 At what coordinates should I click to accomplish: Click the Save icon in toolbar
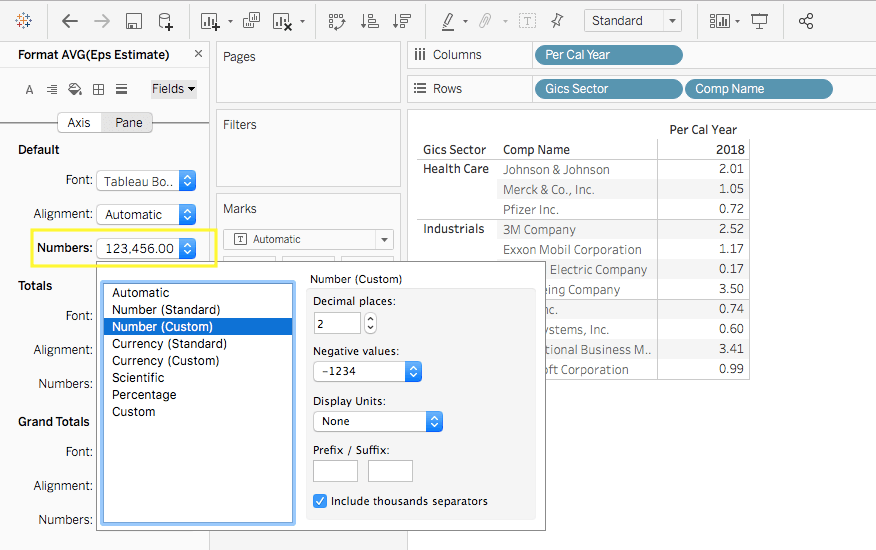pos(134,21)
